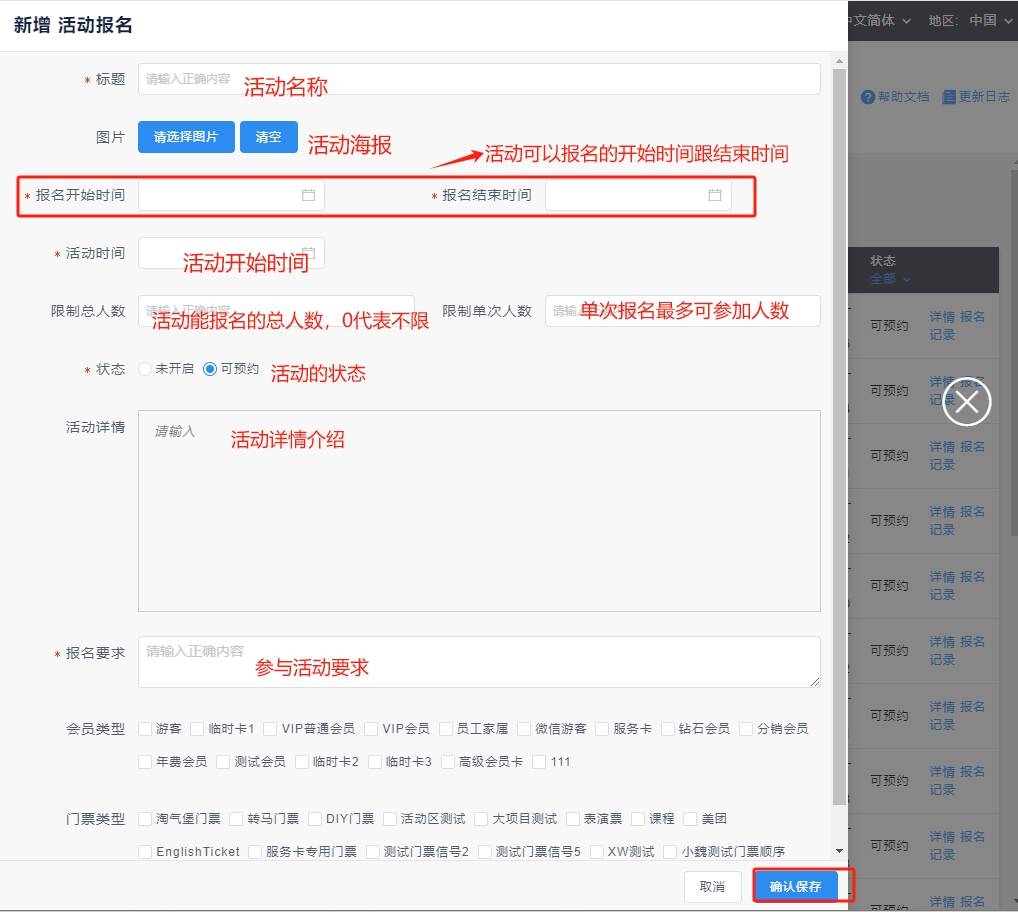Image resolution: width=1018 pixels, height=912 pixels.
Task: Open calendar icon in 报名结束时间 field
Action: (x=715, y=196)
